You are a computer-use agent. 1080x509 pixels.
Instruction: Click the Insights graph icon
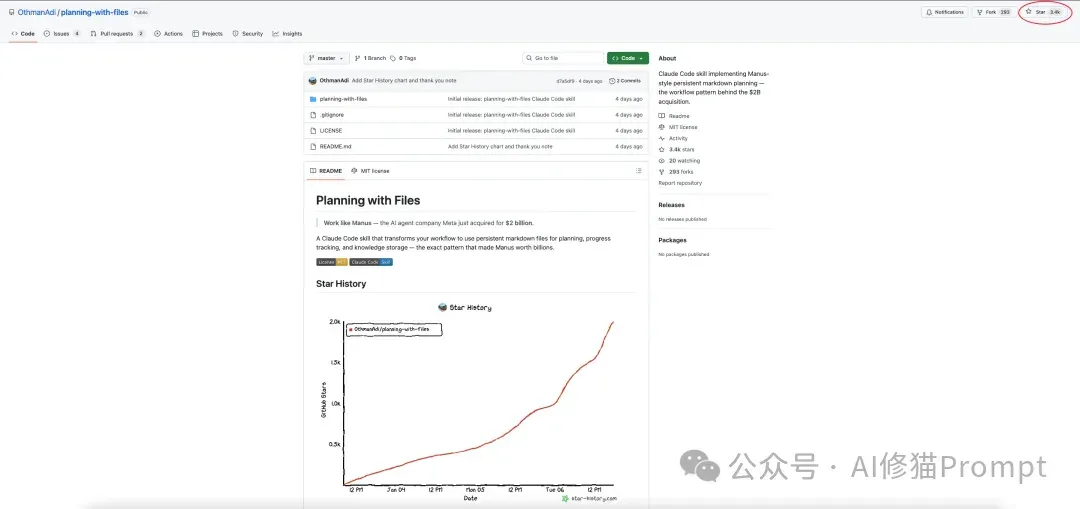pyautogui.click(x=276, y=33)
